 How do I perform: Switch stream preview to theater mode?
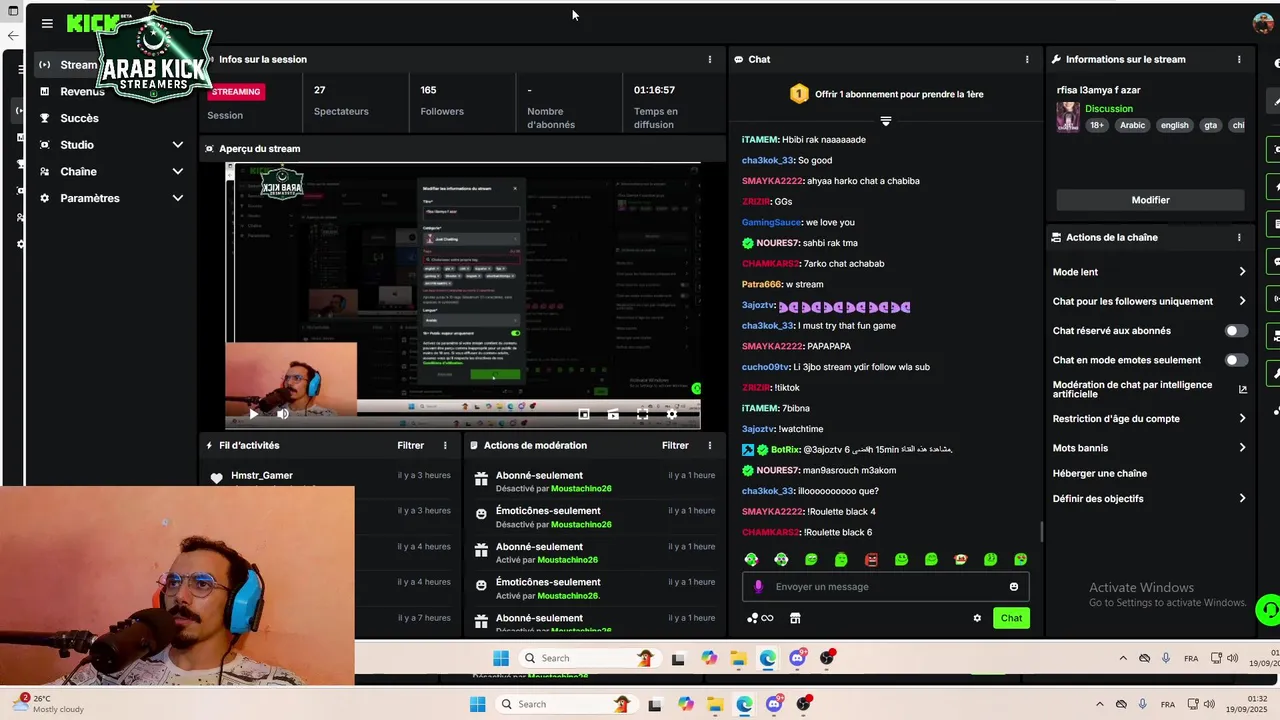613,414
